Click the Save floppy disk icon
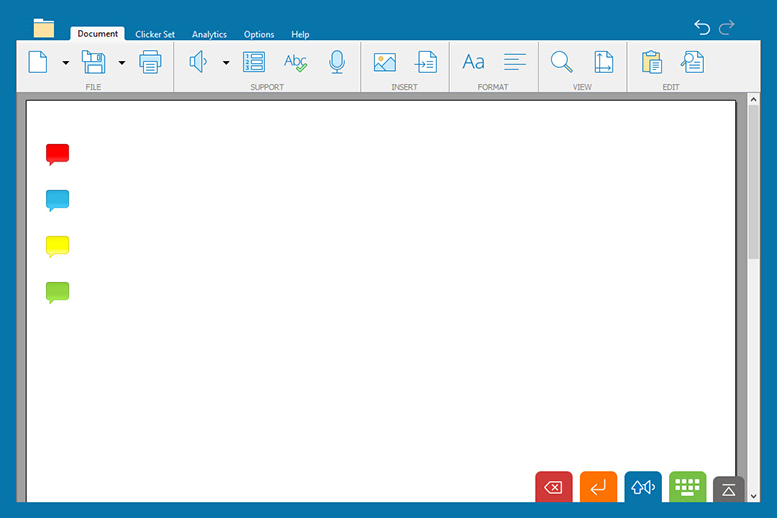777x518 pixels. pos(94,62)
